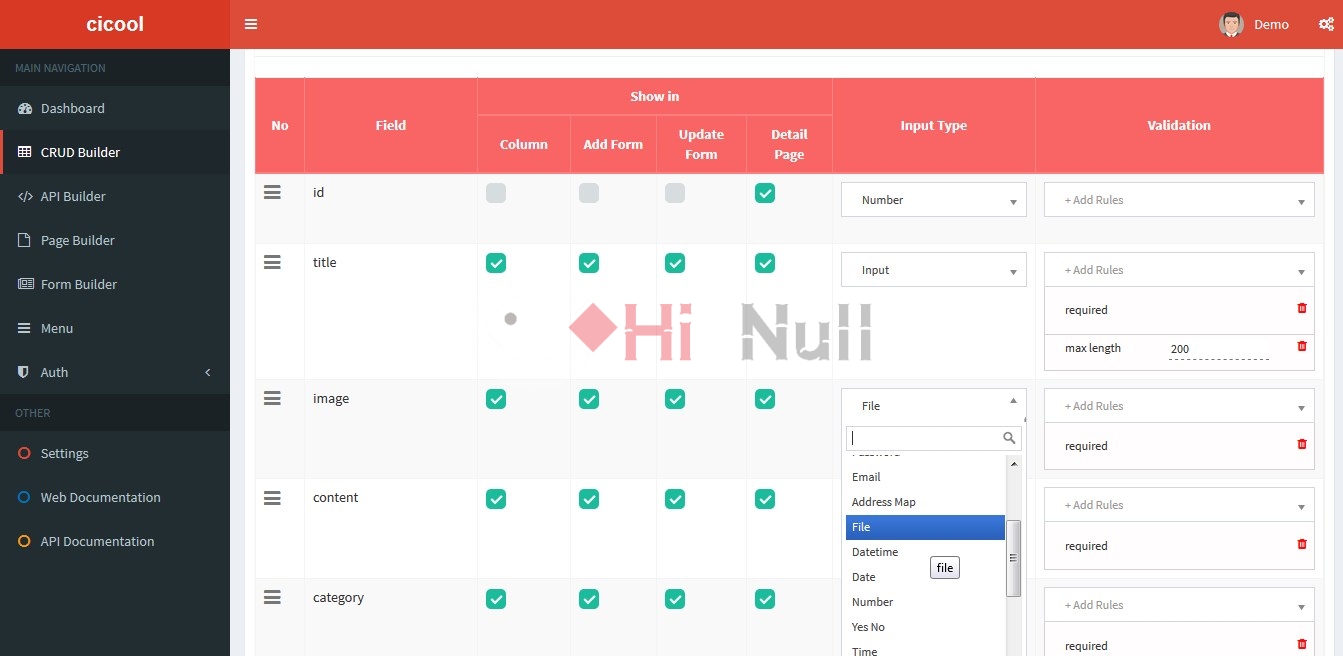The width and height of the screenshot is (1343, 656).
Task: Toggle category Column checkbox
Action: coord(496,598)
